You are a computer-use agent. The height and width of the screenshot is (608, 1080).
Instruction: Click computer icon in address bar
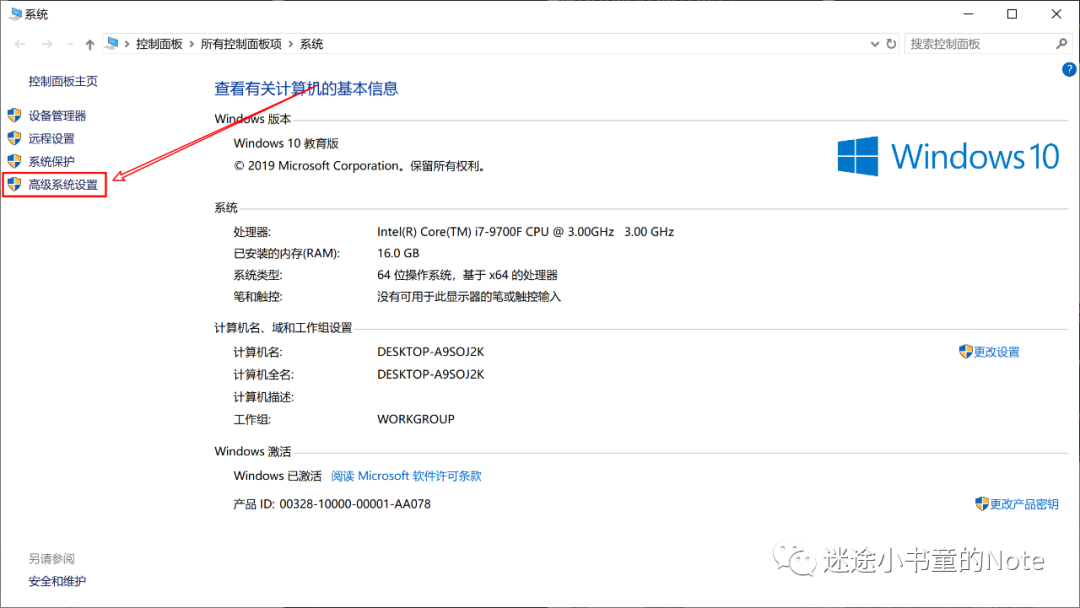tap(112, 43)
